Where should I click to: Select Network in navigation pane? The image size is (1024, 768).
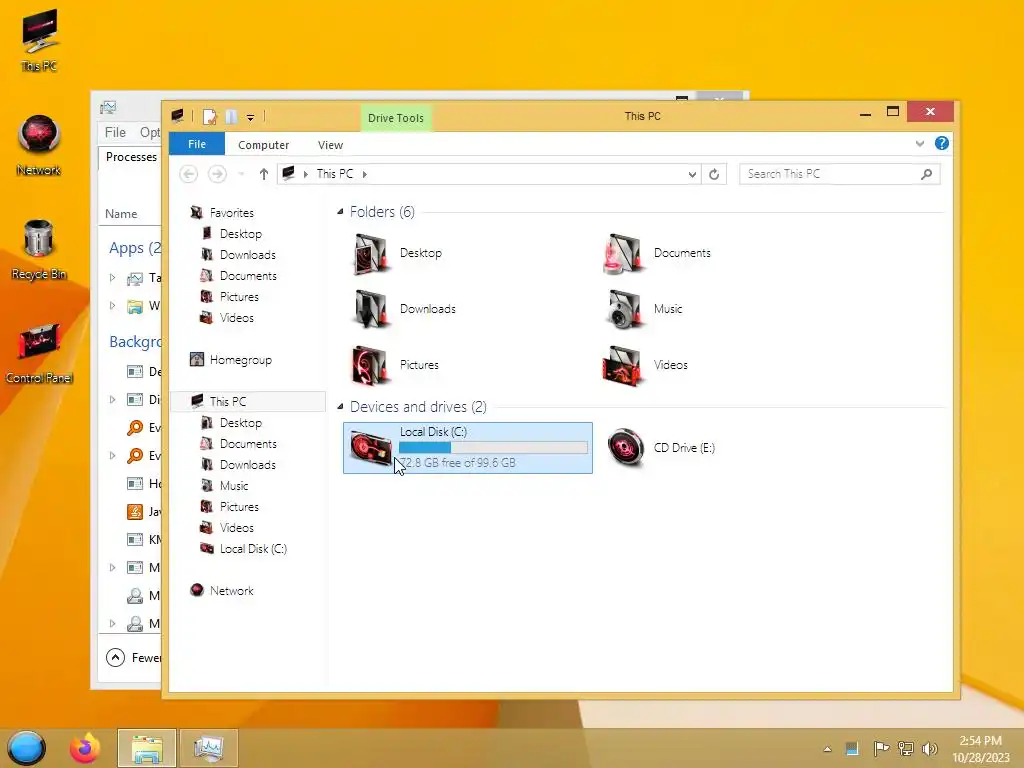[x=222, y=591]
